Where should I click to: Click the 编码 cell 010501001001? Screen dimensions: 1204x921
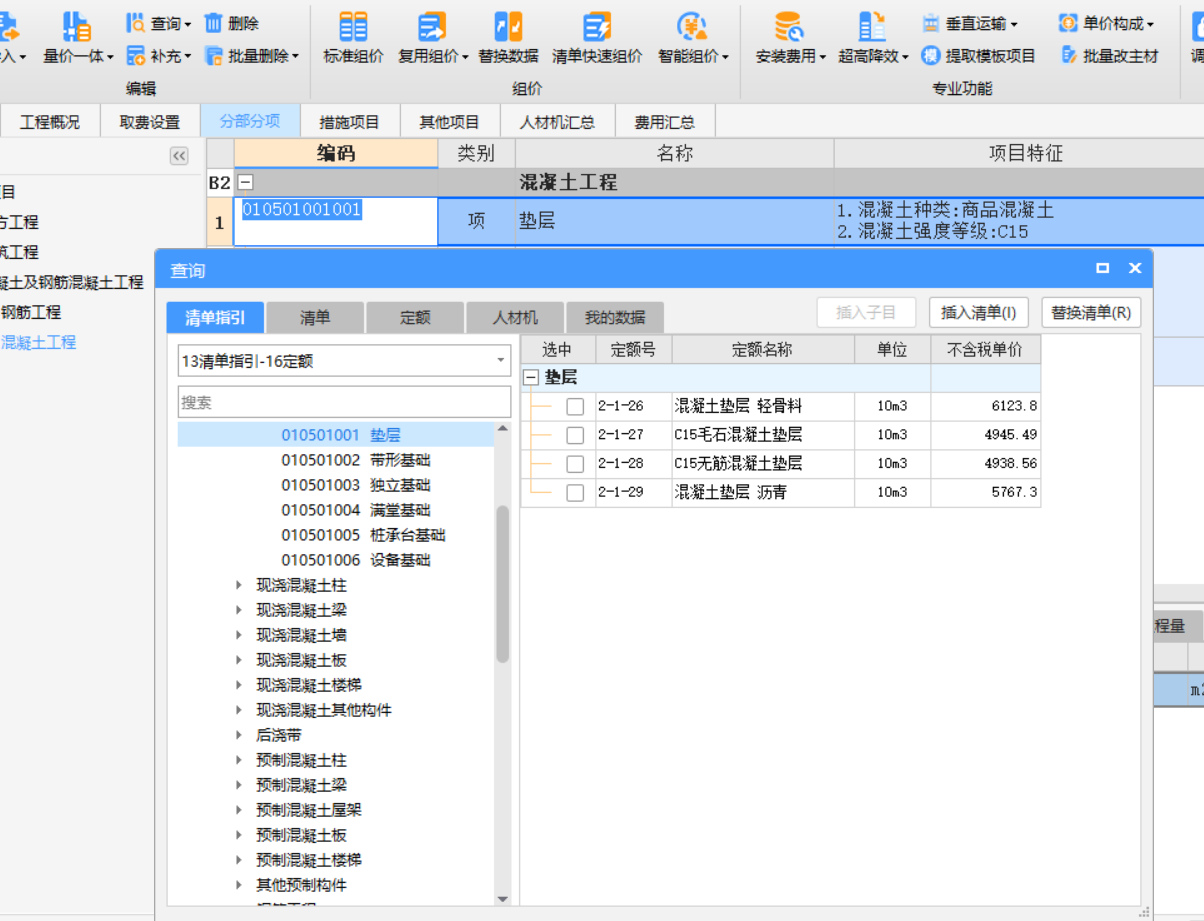336,221
